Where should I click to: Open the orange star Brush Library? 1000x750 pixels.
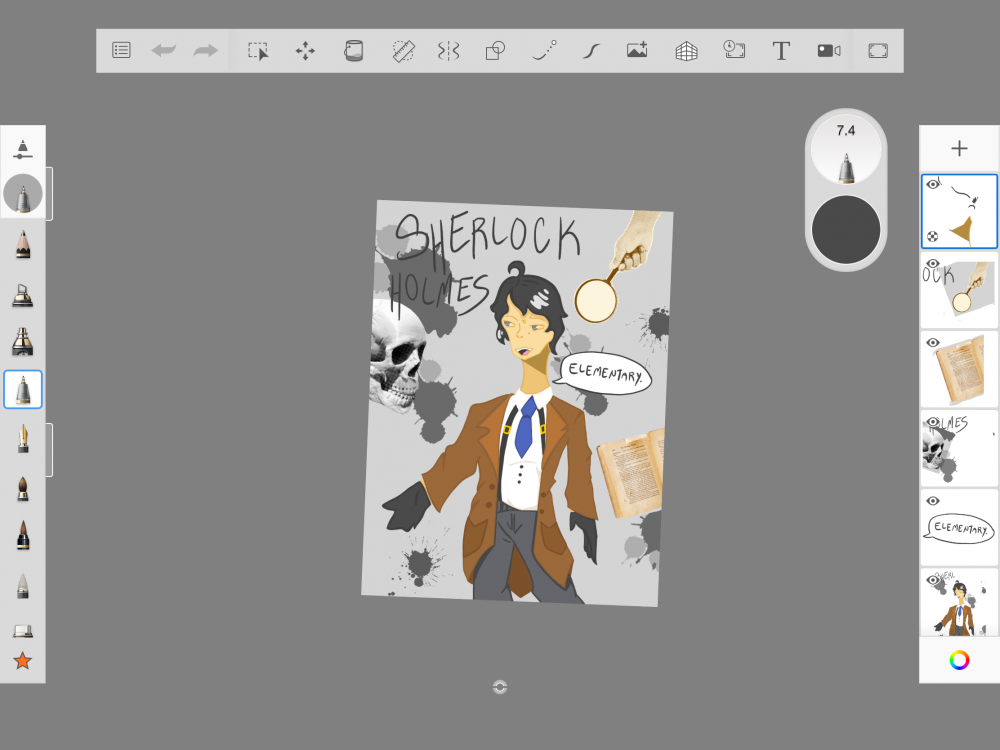pos(23,660)
